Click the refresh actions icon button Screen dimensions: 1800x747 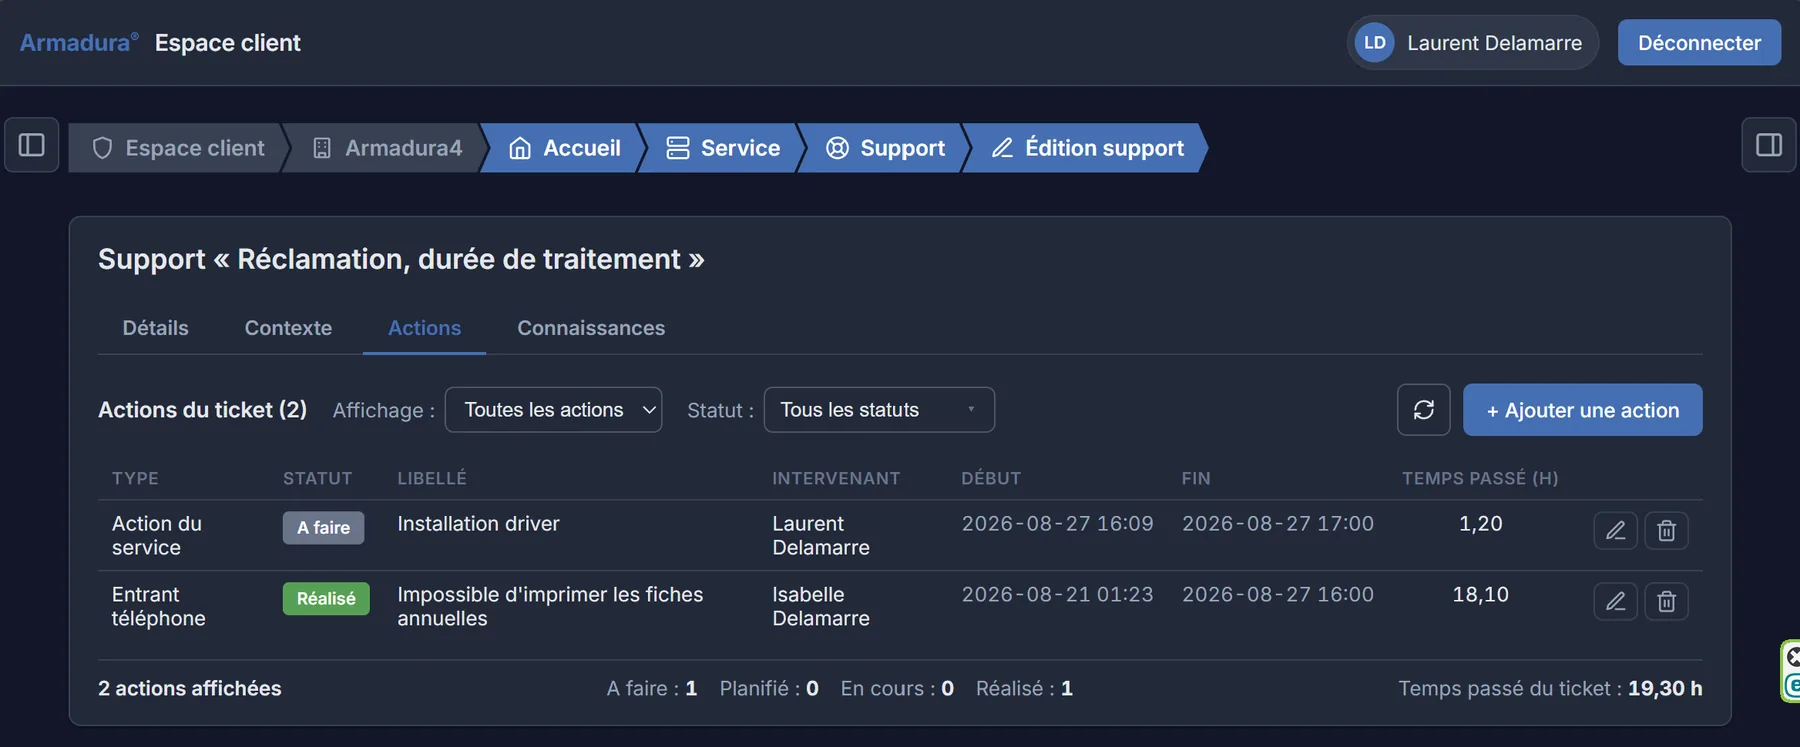pyautogui.click(x=1424, y=410)
